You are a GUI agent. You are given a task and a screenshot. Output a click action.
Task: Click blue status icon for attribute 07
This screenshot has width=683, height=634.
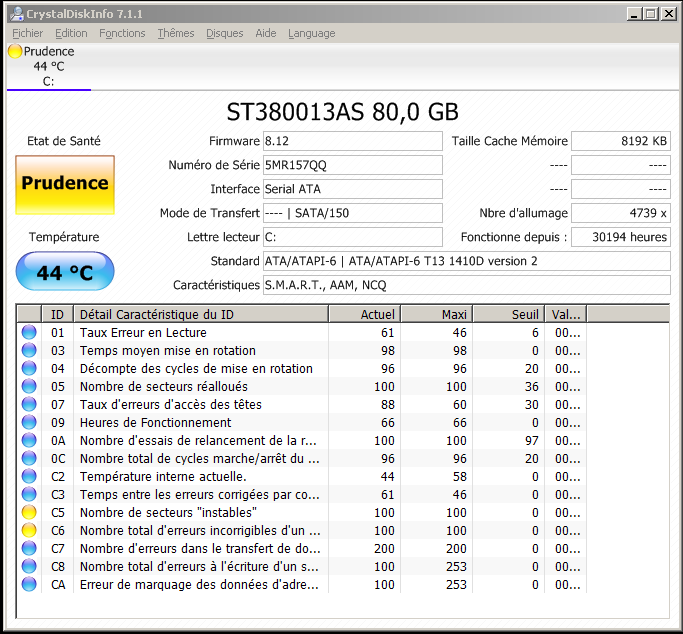pyautogui.click(x=29, y=404)
